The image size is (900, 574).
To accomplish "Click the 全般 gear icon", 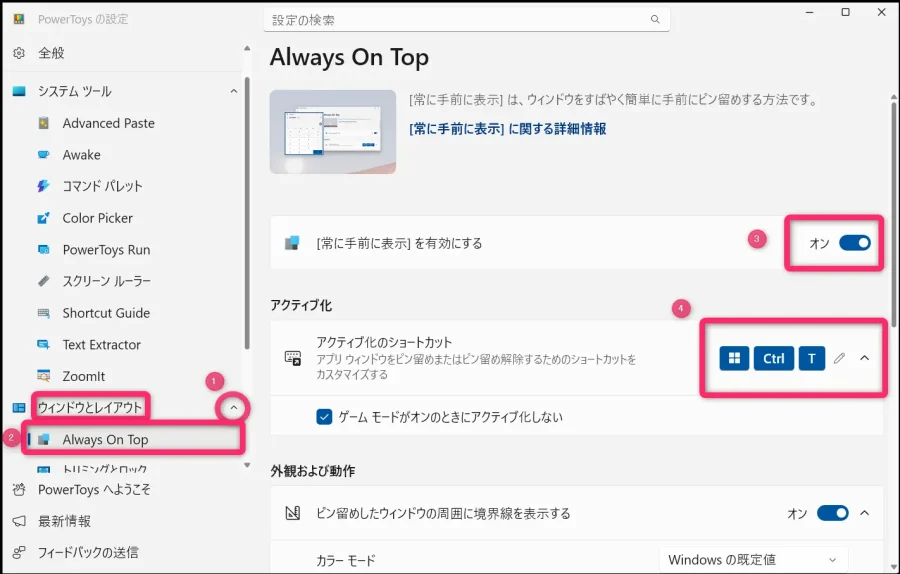I will (x=19, y=53).
